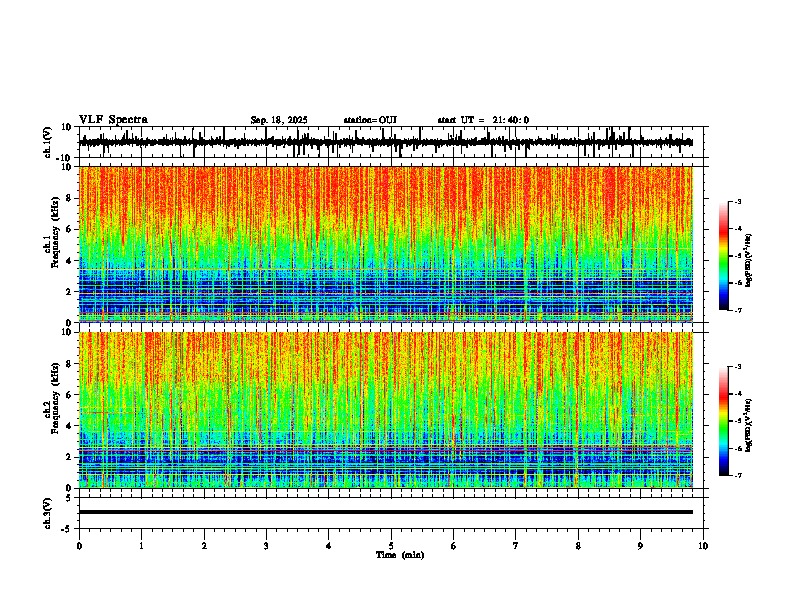Screen dimensions: 792x612
Task: Click time axis tick label "3"
Action: pos(266,546)
